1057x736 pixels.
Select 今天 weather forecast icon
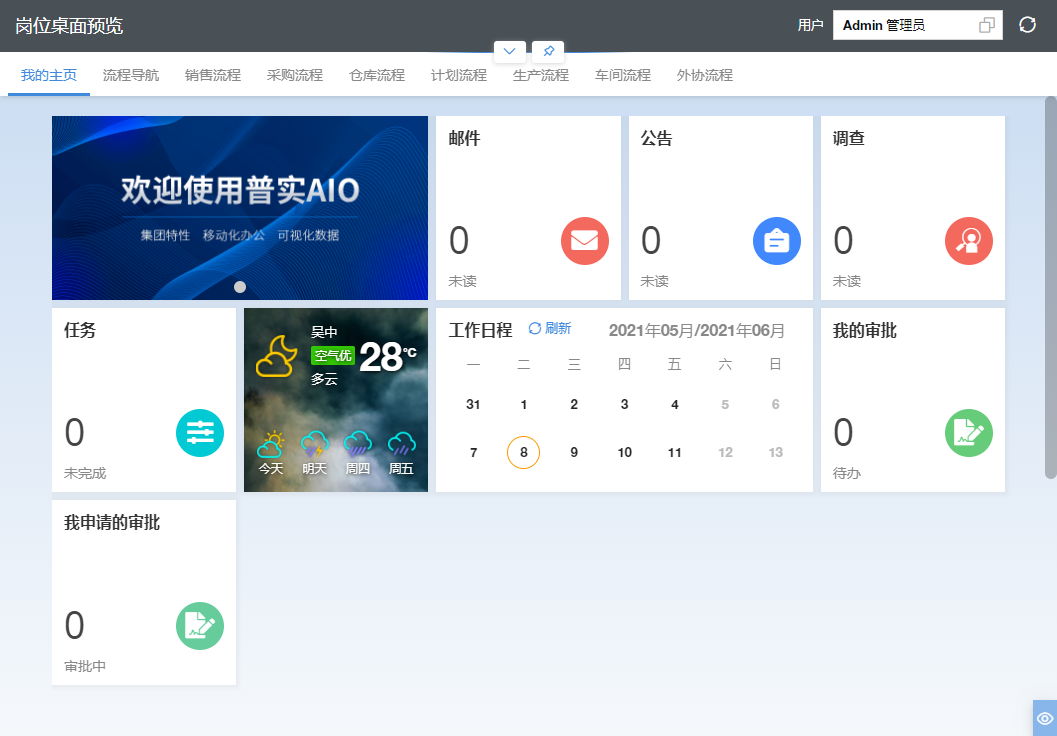(270, 443)
